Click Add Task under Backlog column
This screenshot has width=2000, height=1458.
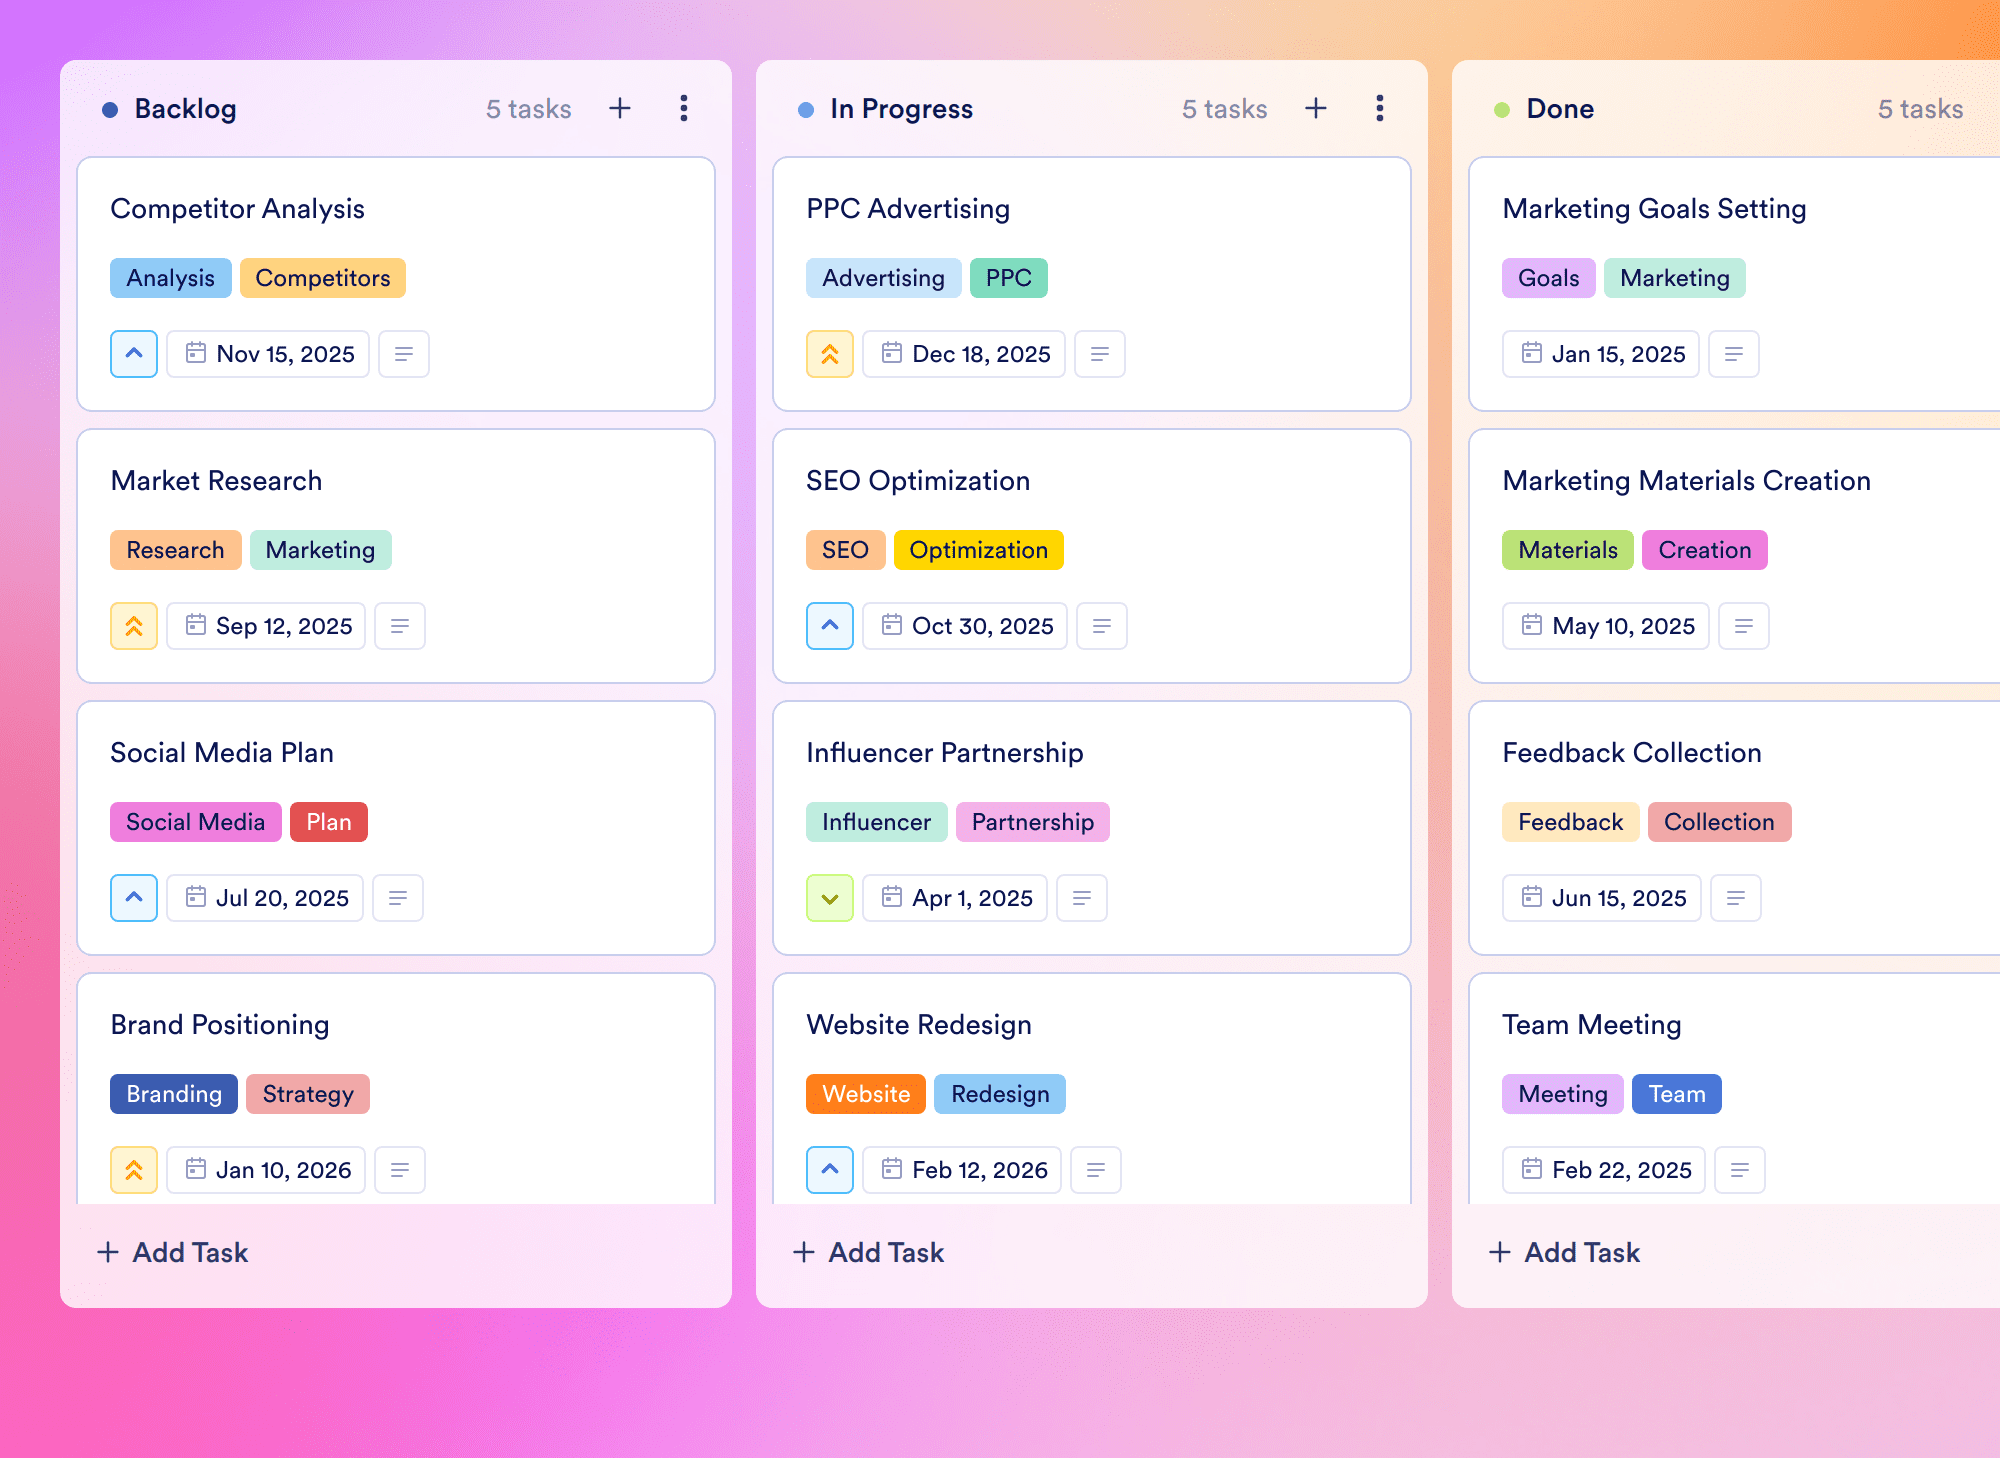coord(172,1252)
